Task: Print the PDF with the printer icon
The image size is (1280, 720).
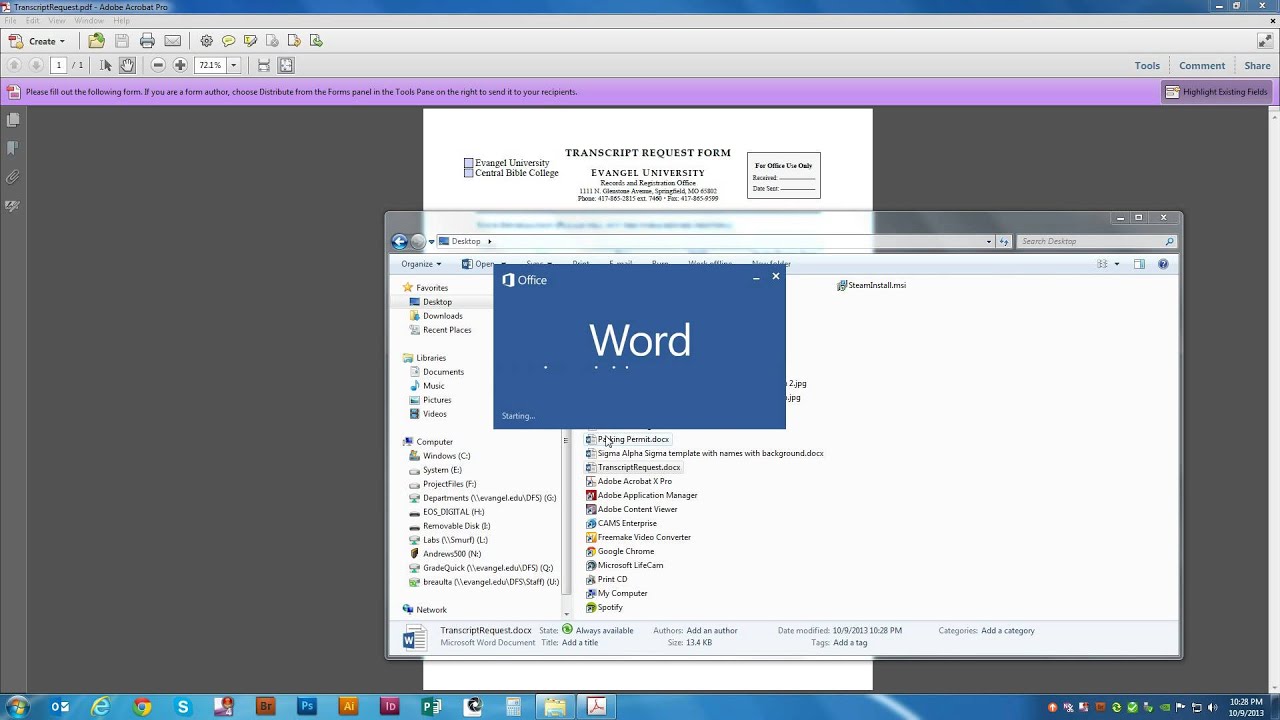Action: pyautogui.click(x=147, y=41)
